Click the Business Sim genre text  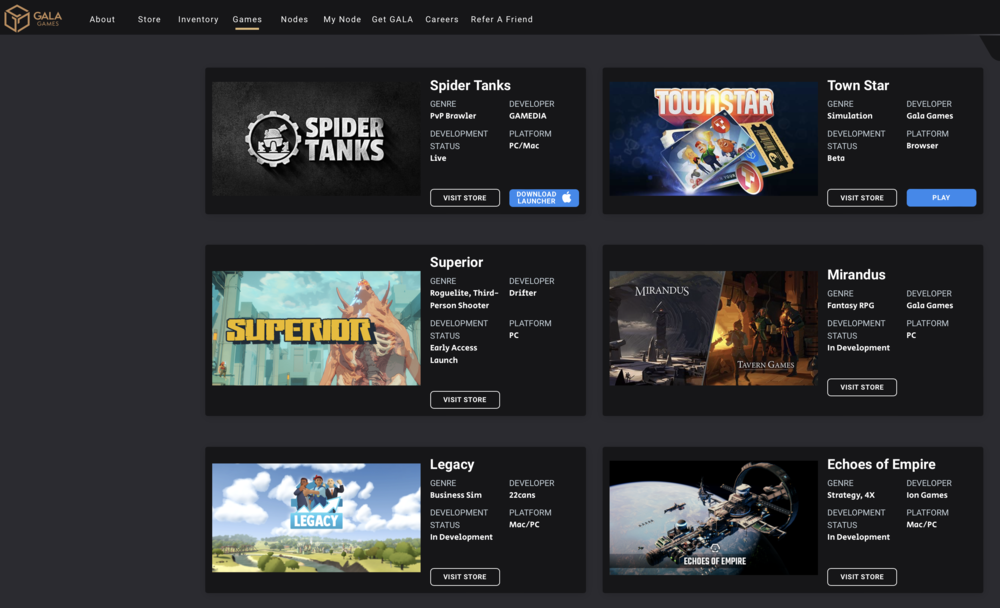[455, 495]
